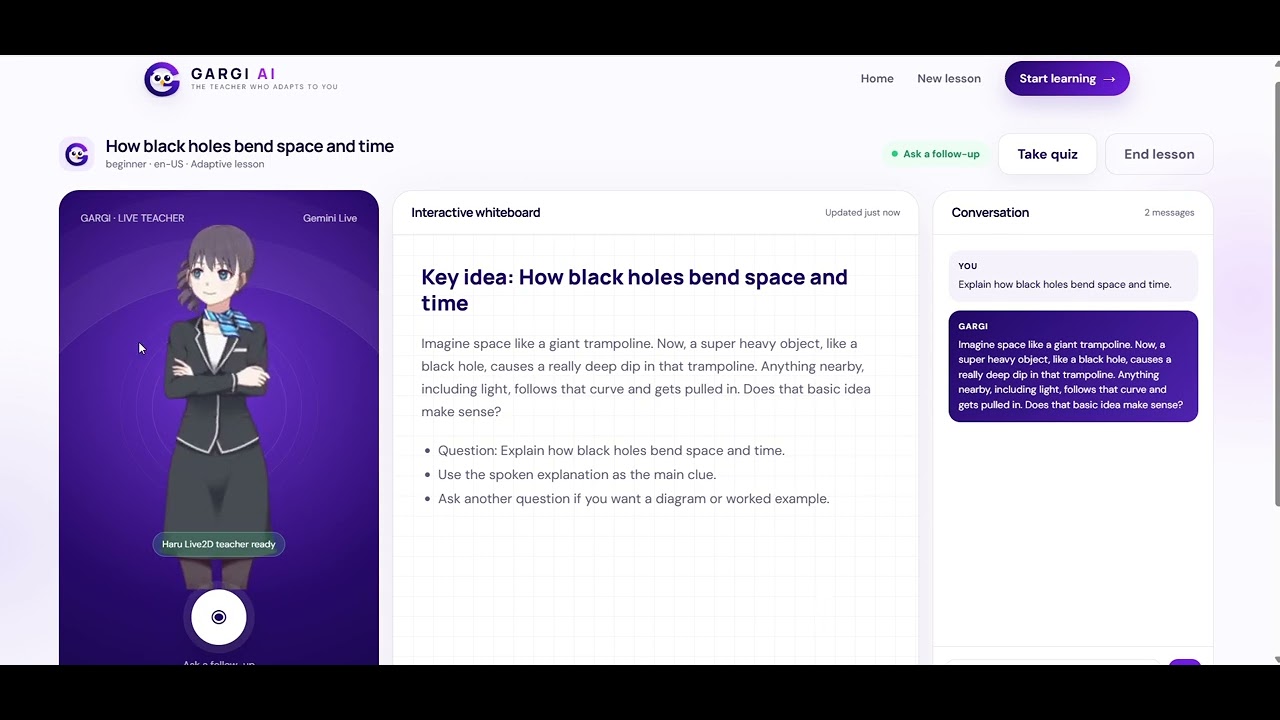Select the YOU message bubble
This screenshot has width=1280, height=720.
(1073, 276)
